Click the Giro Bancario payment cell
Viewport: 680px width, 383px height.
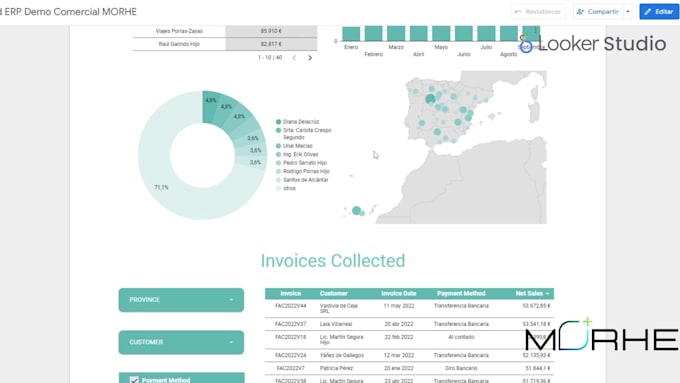point(461,368)
